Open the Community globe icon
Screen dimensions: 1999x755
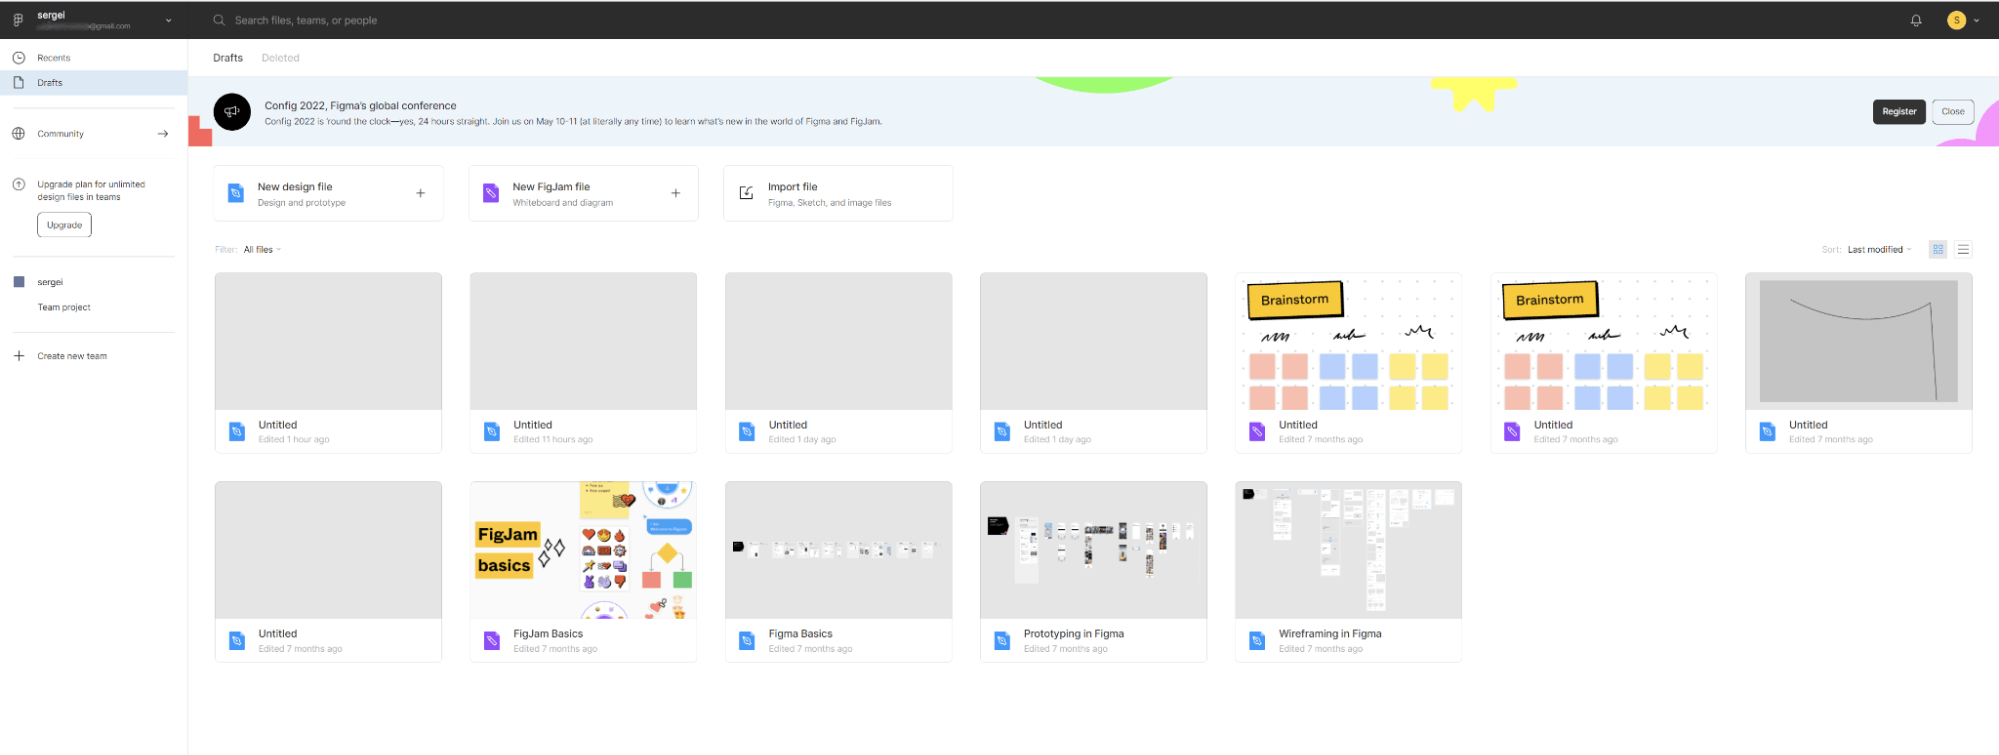click(x=19, y=134)
